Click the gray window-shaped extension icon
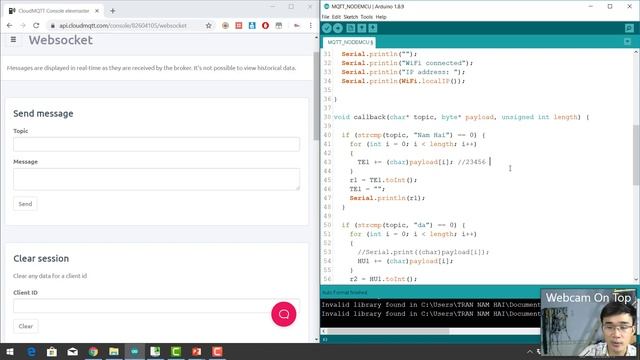The image size is (640, 360). [x=279, y=25]
